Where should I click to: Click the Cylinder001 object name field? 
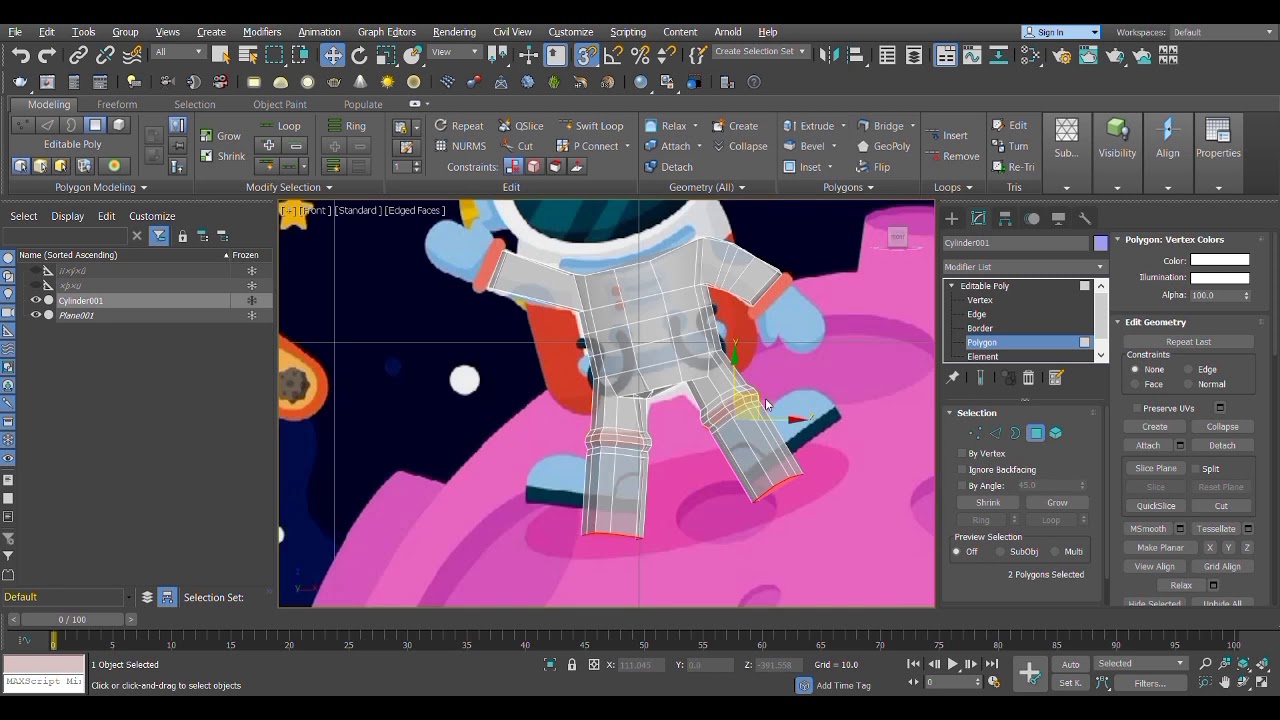pyautogui.click(x=1015, y=243)
